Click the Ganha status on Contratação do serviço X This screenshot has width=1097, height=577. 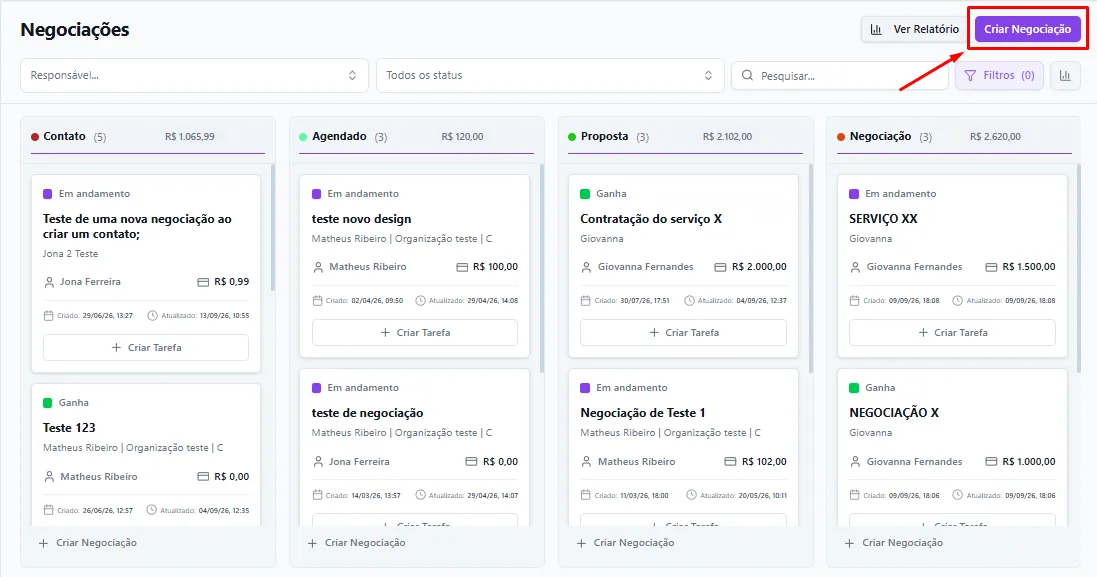(603, 194)
